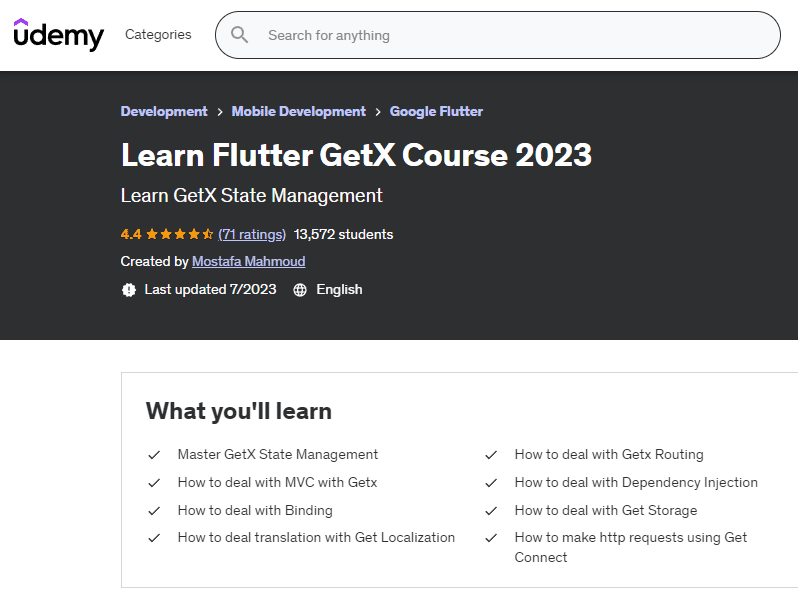
Task: Click breadcrumb chevron after Development
Action: click(x=220, y=112)
